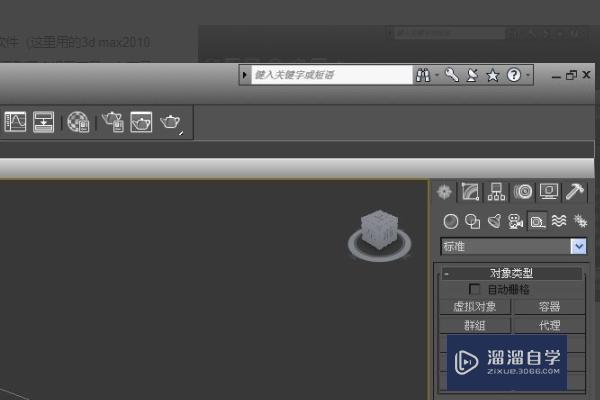
Task: Select the Lights category icon
Action: tap(494, 221)
